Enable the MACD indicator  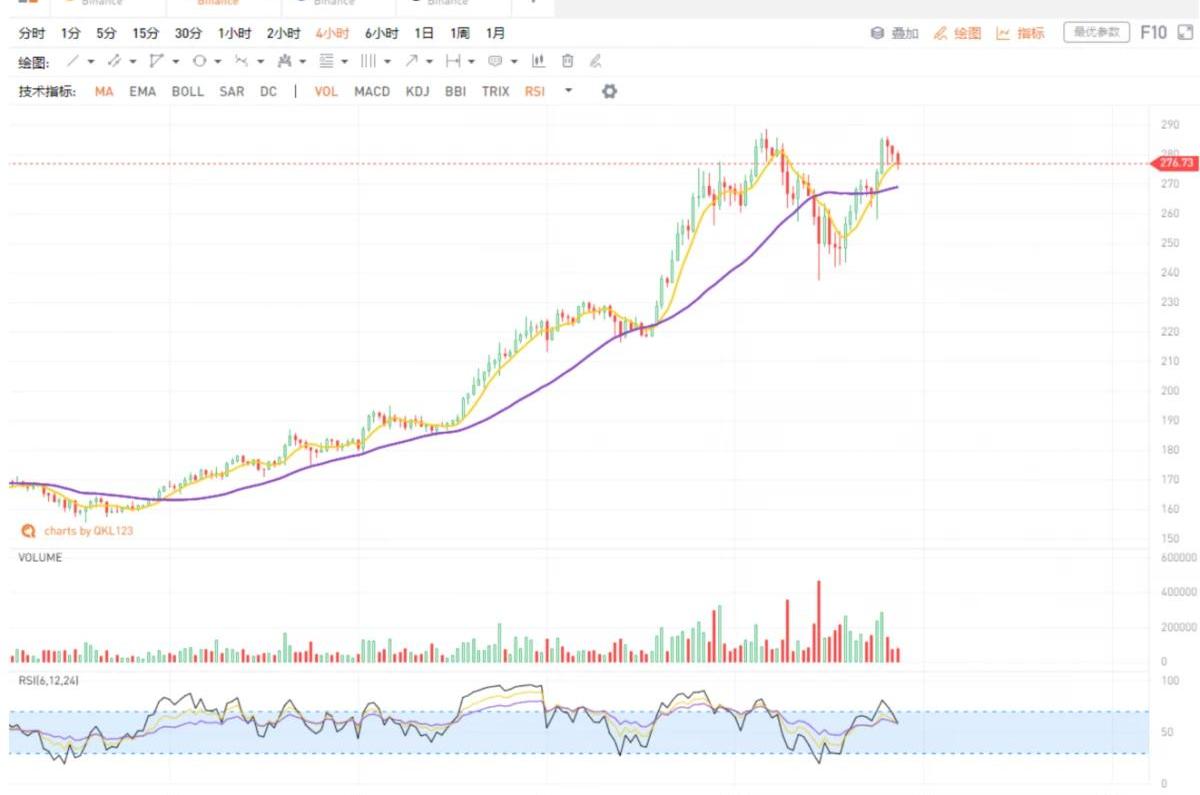[372, 91]
